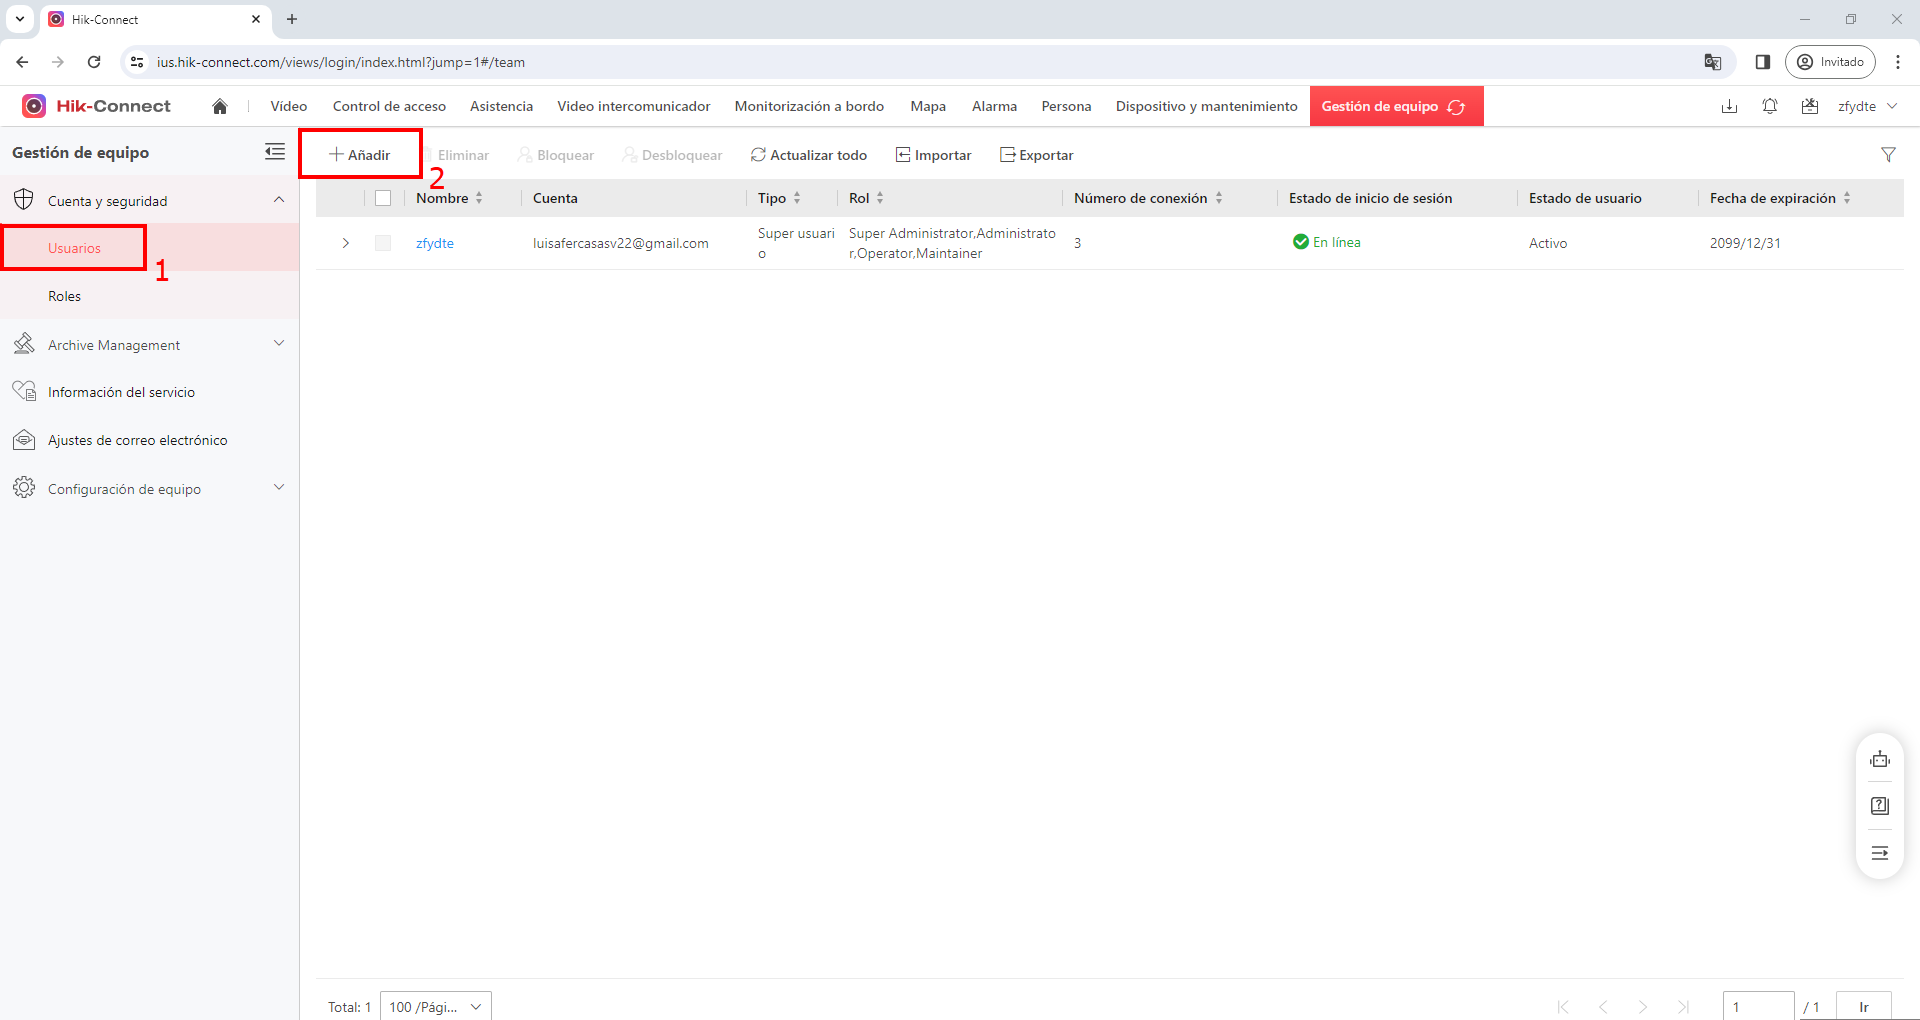
Task: Click the robot assistant floating icon
Action: pyautogui.click(x=1880, y=759)
